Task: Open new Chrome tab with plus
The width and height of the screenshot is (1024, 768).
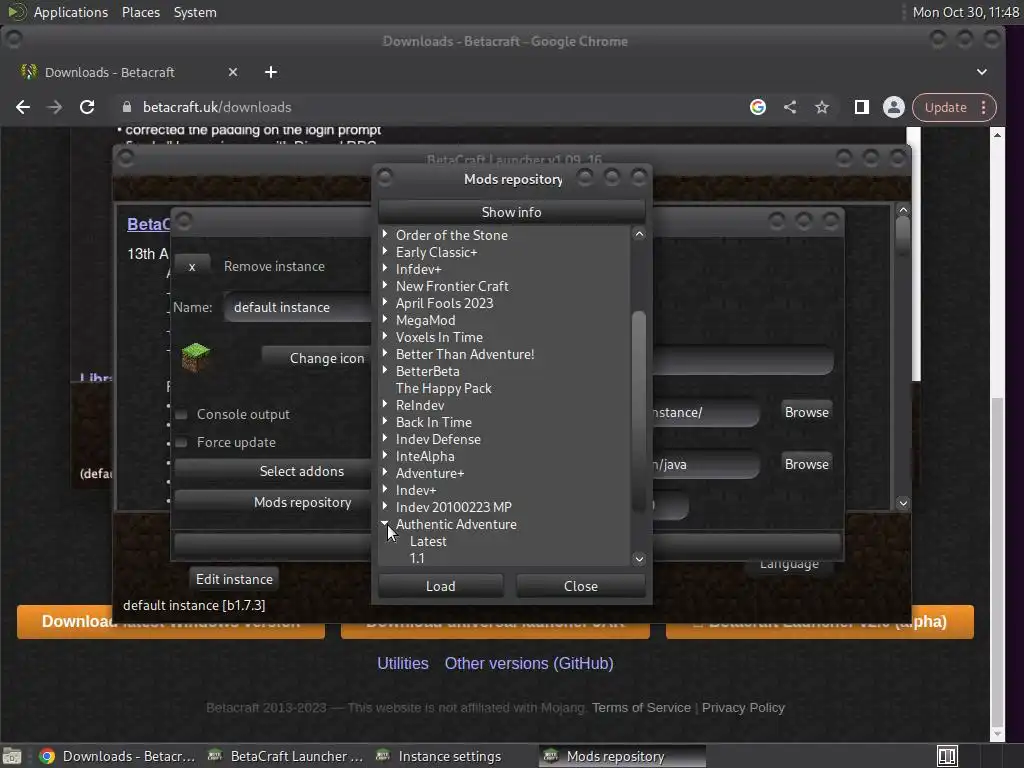Action: point(271,72)
